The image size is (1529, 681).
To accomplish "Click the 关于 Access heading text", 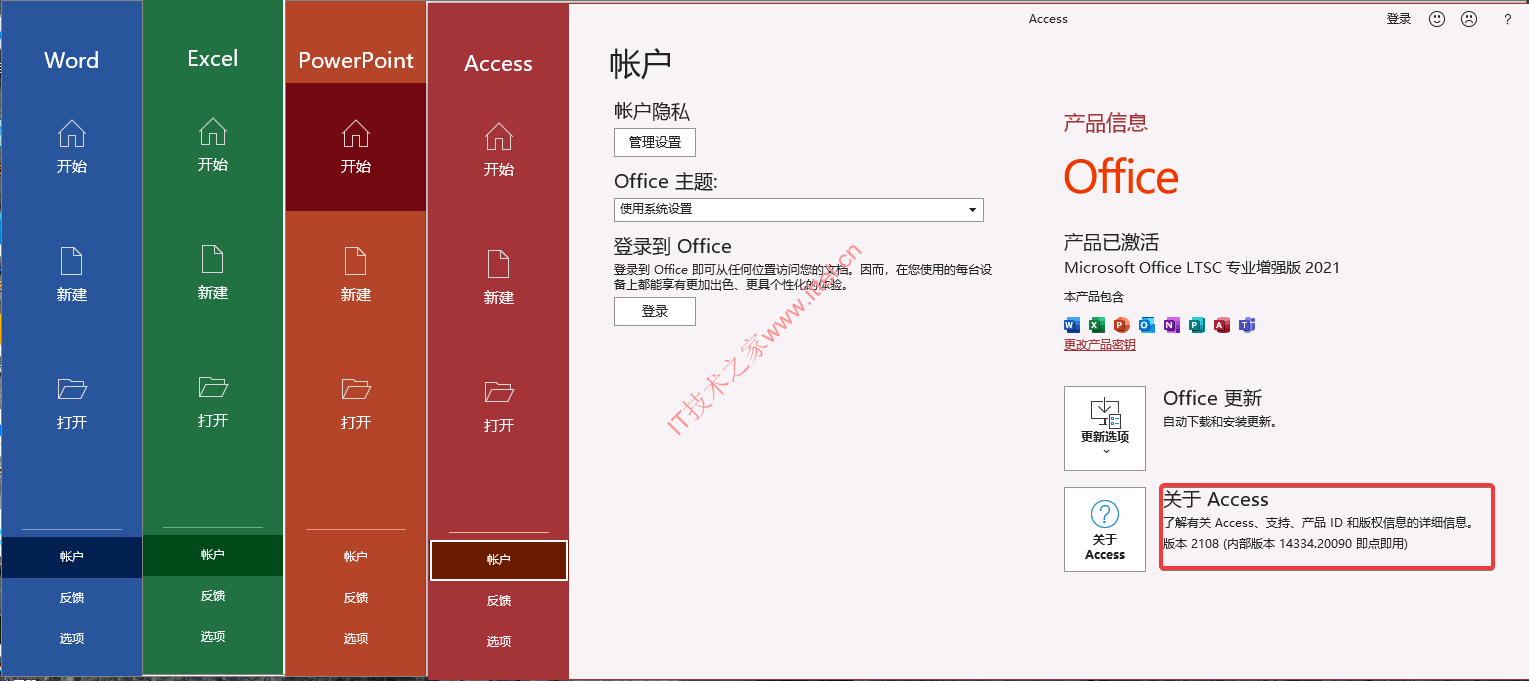I will pos(1216,500).
